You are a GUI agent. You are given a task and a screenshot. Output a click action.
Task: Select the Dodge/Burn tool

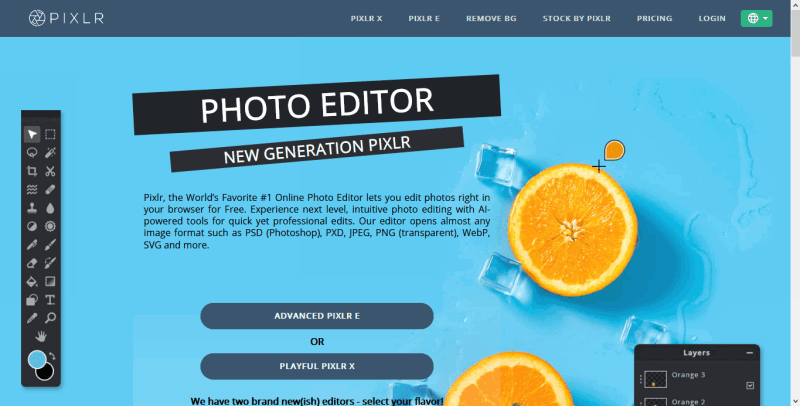(x=32, y=226)
